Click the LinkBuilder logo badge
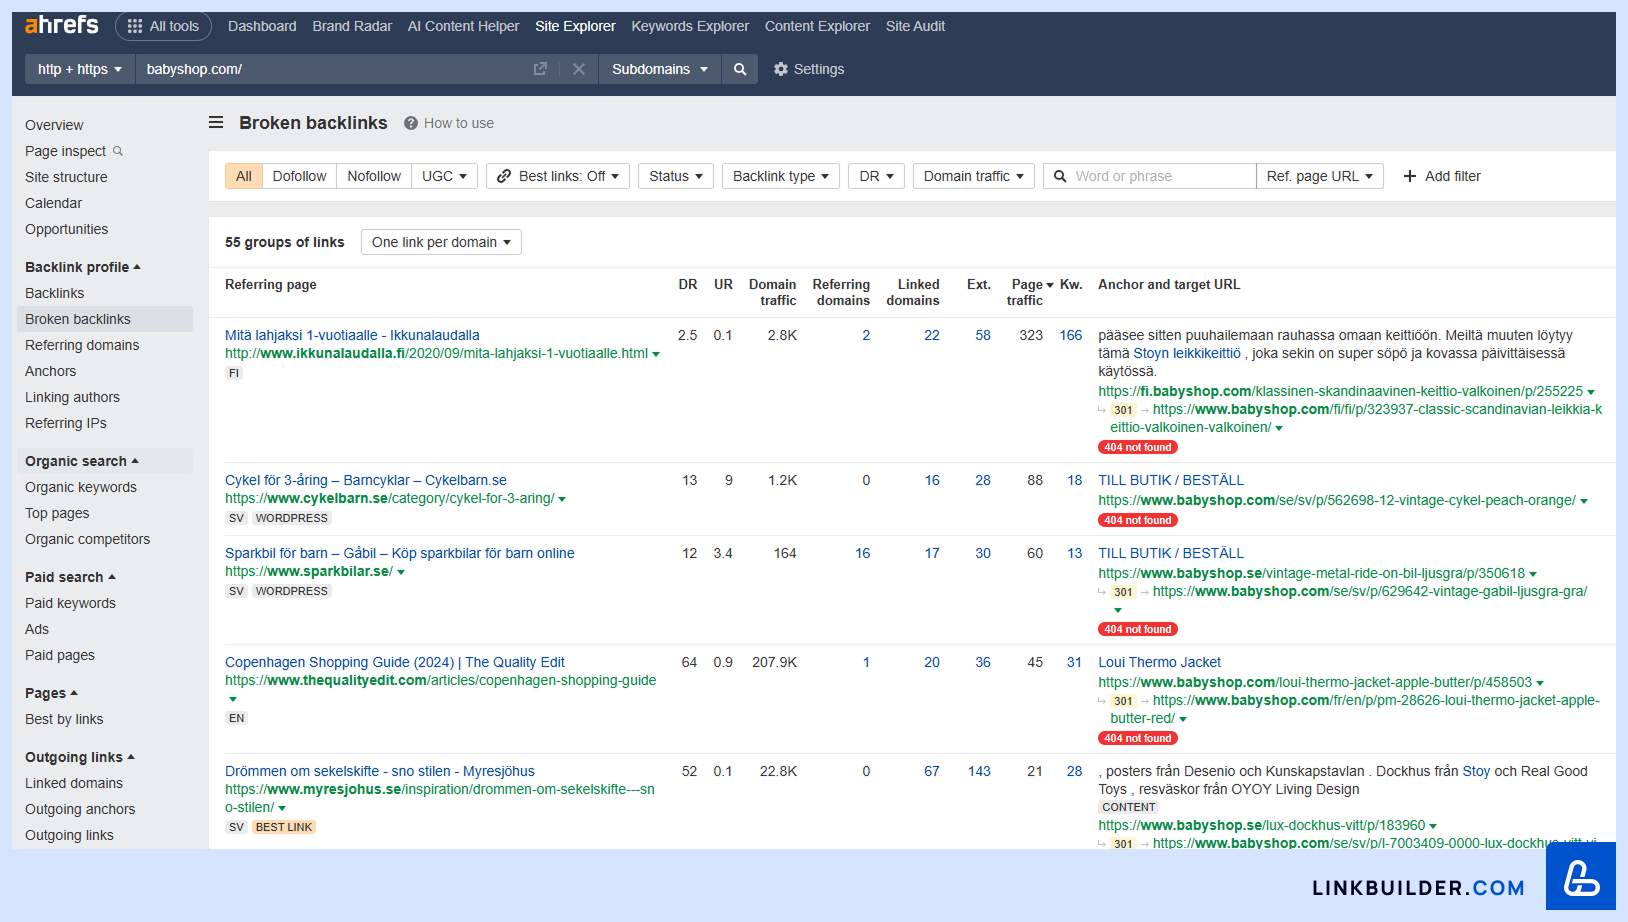The width and height of the screenshot is (1628, 922). click(x=1581, y=876)
